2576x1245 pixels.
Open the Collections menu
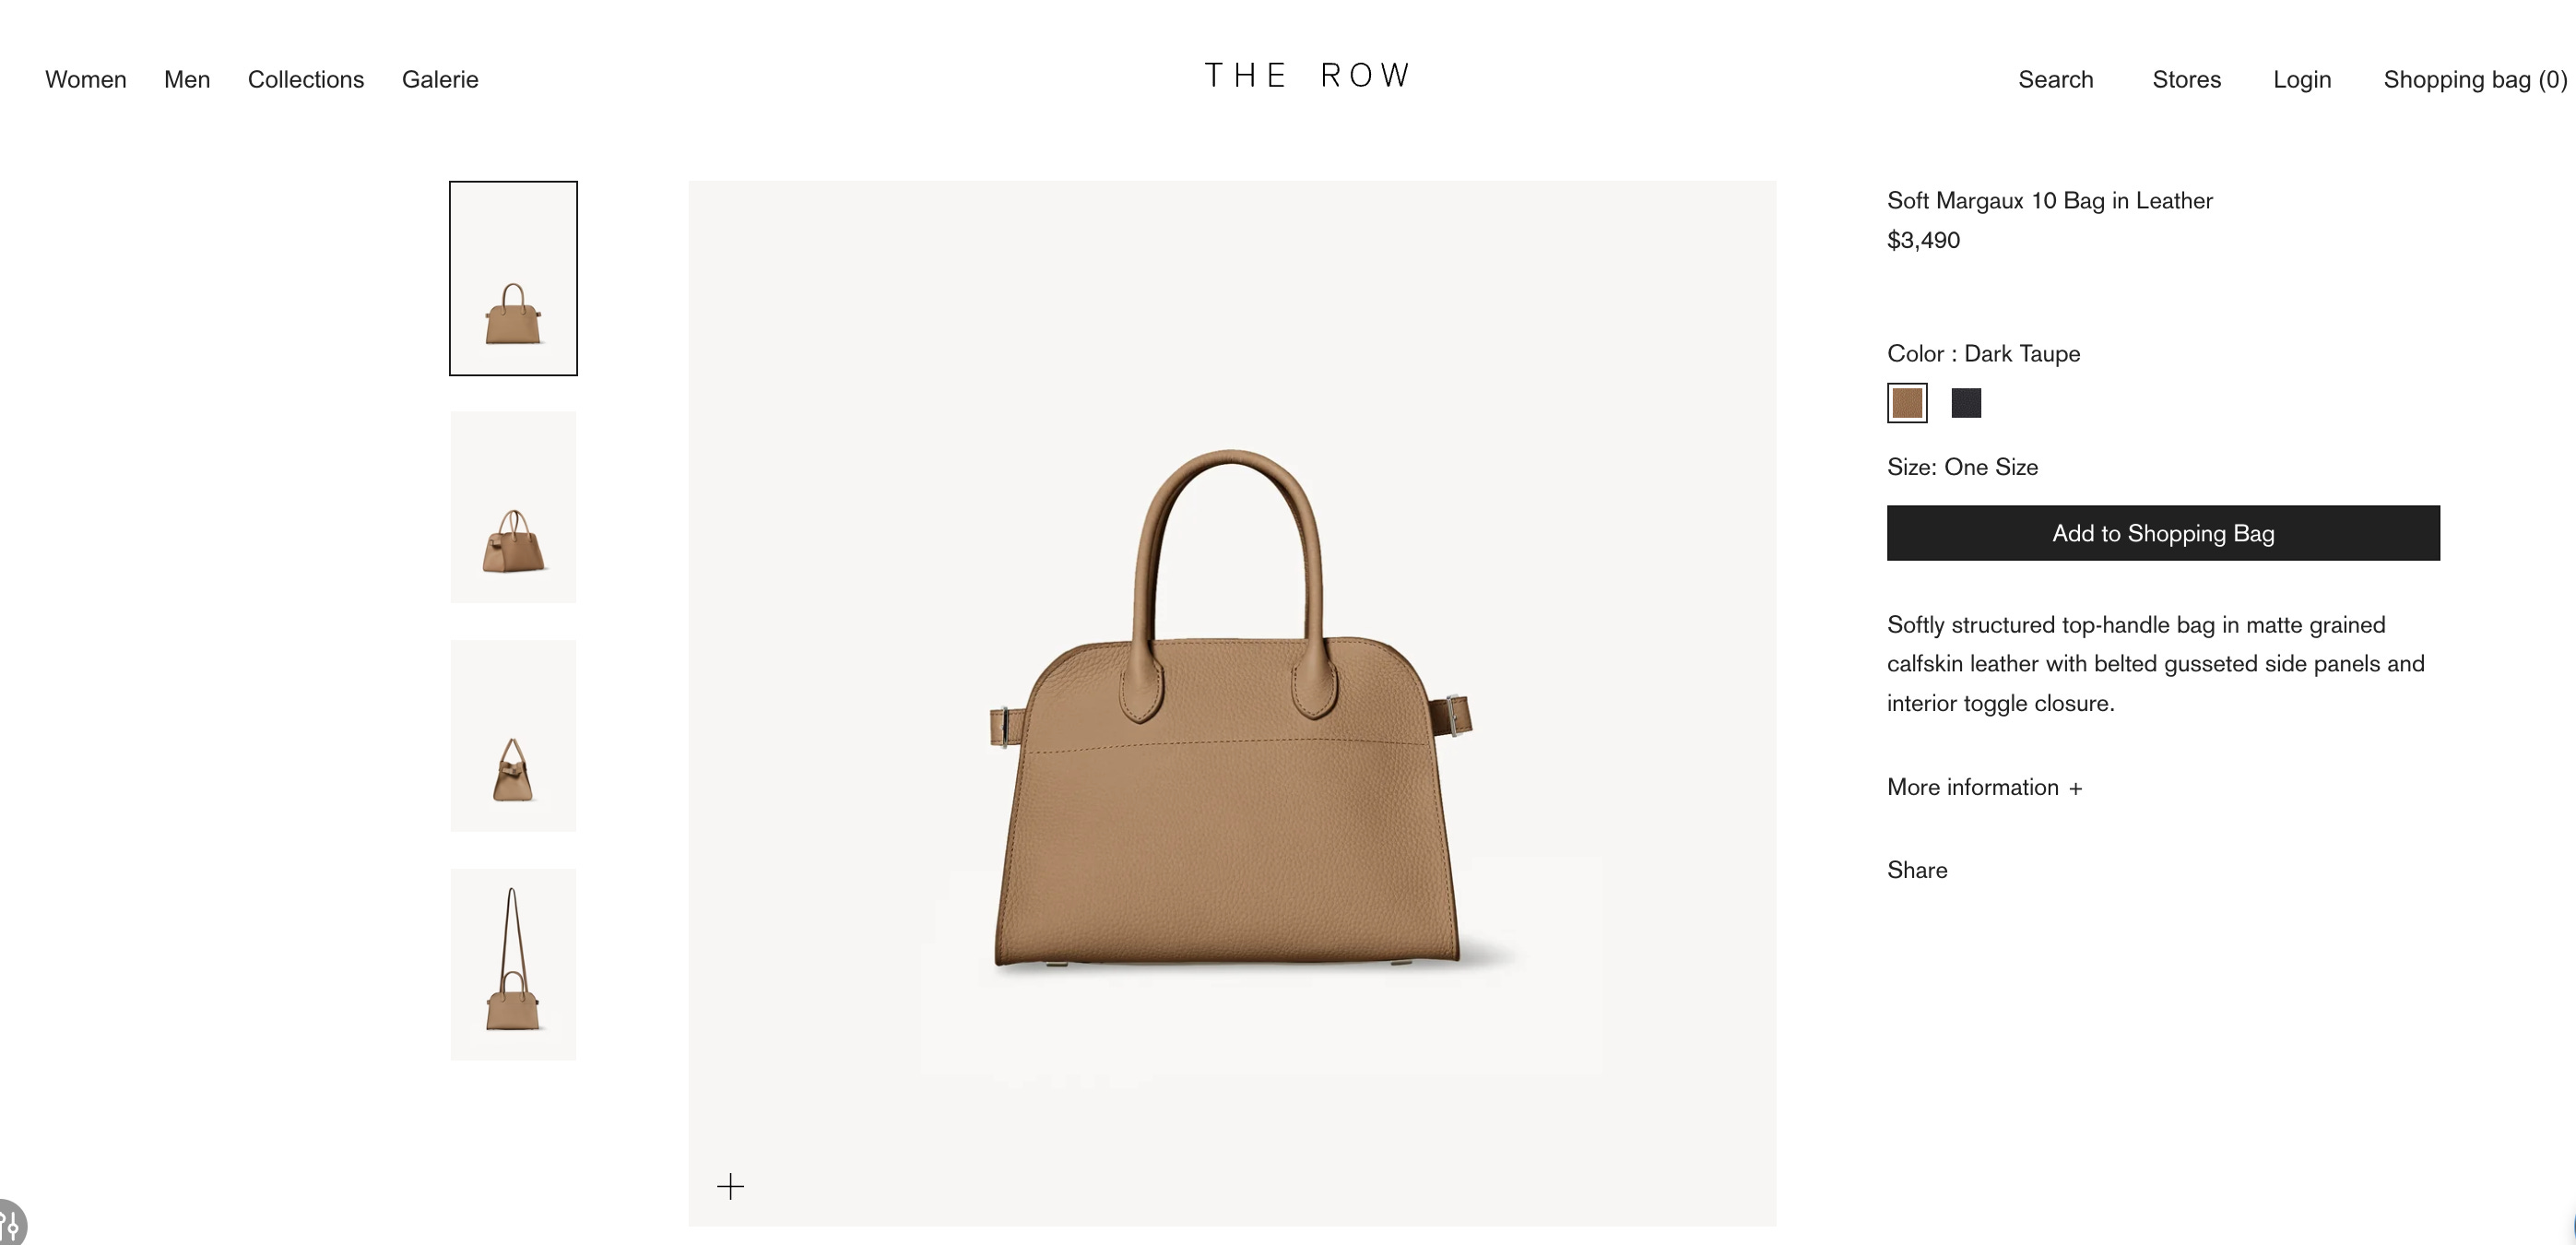[306, 79]
